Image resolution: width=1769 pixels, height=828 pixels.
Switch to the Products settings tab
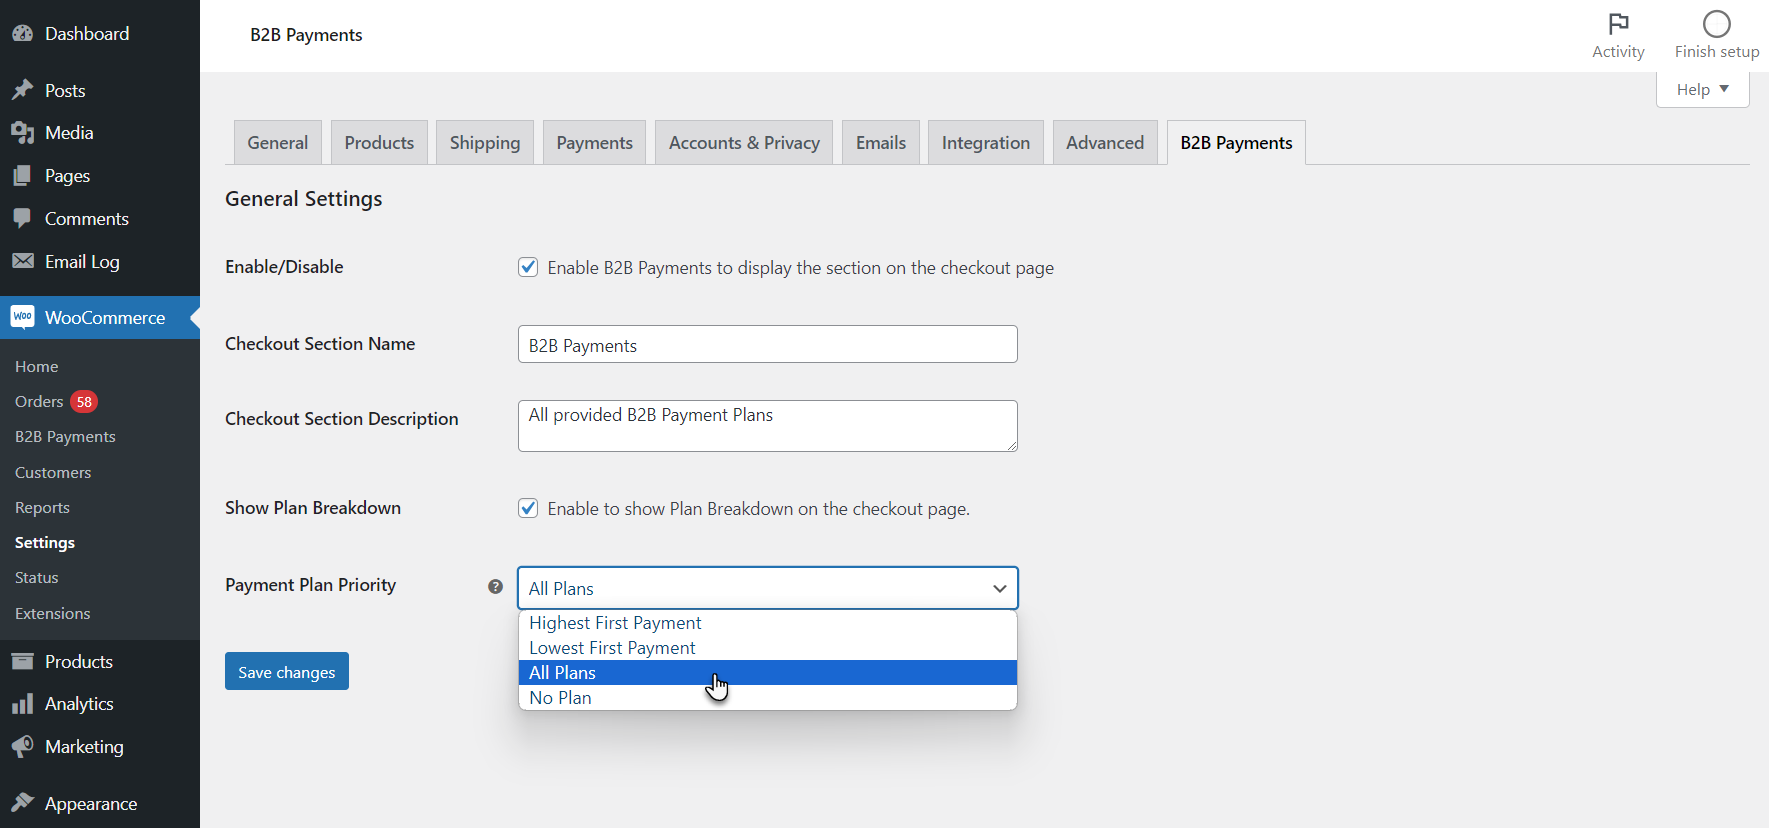pyautogui.click(x=379, y=142)
